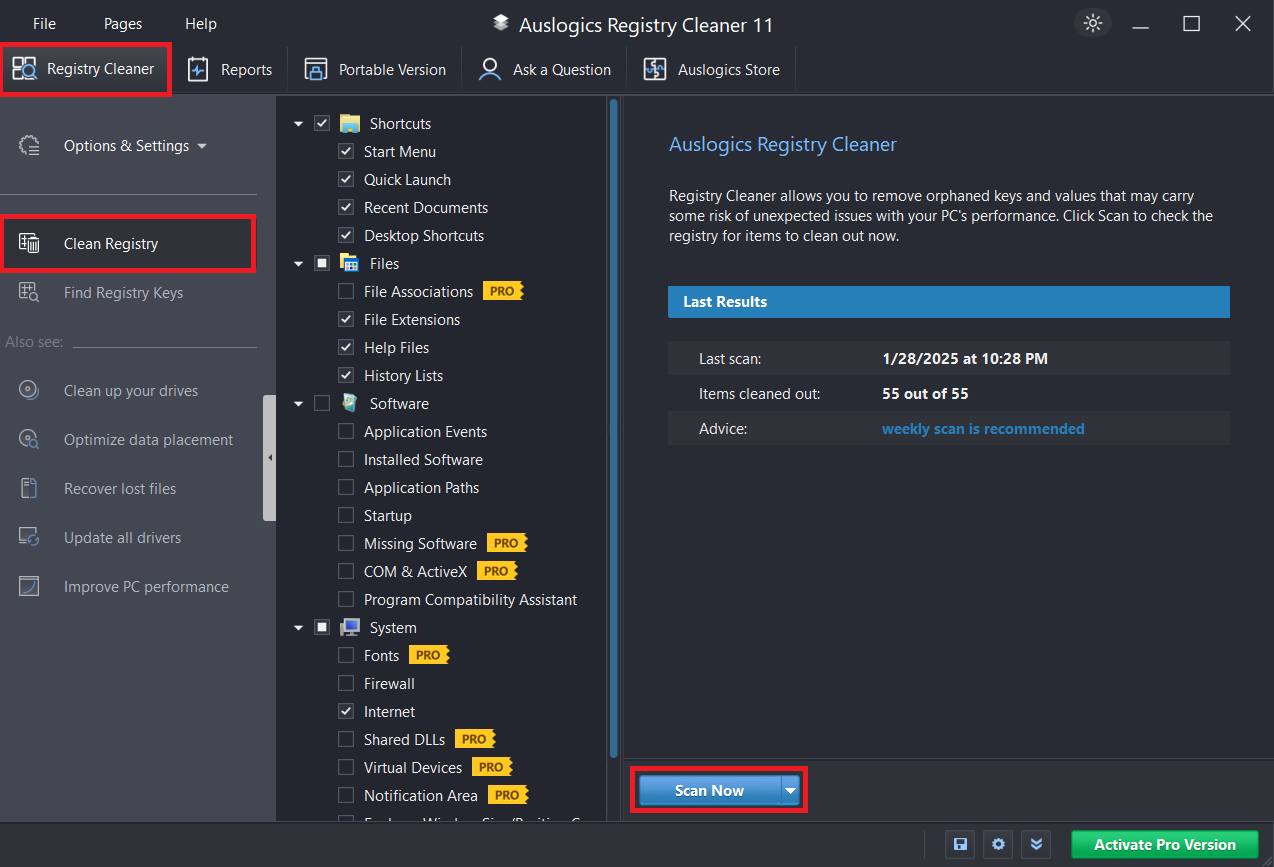Collapse the sidebar with the splitter arrow

click(270, 457)
